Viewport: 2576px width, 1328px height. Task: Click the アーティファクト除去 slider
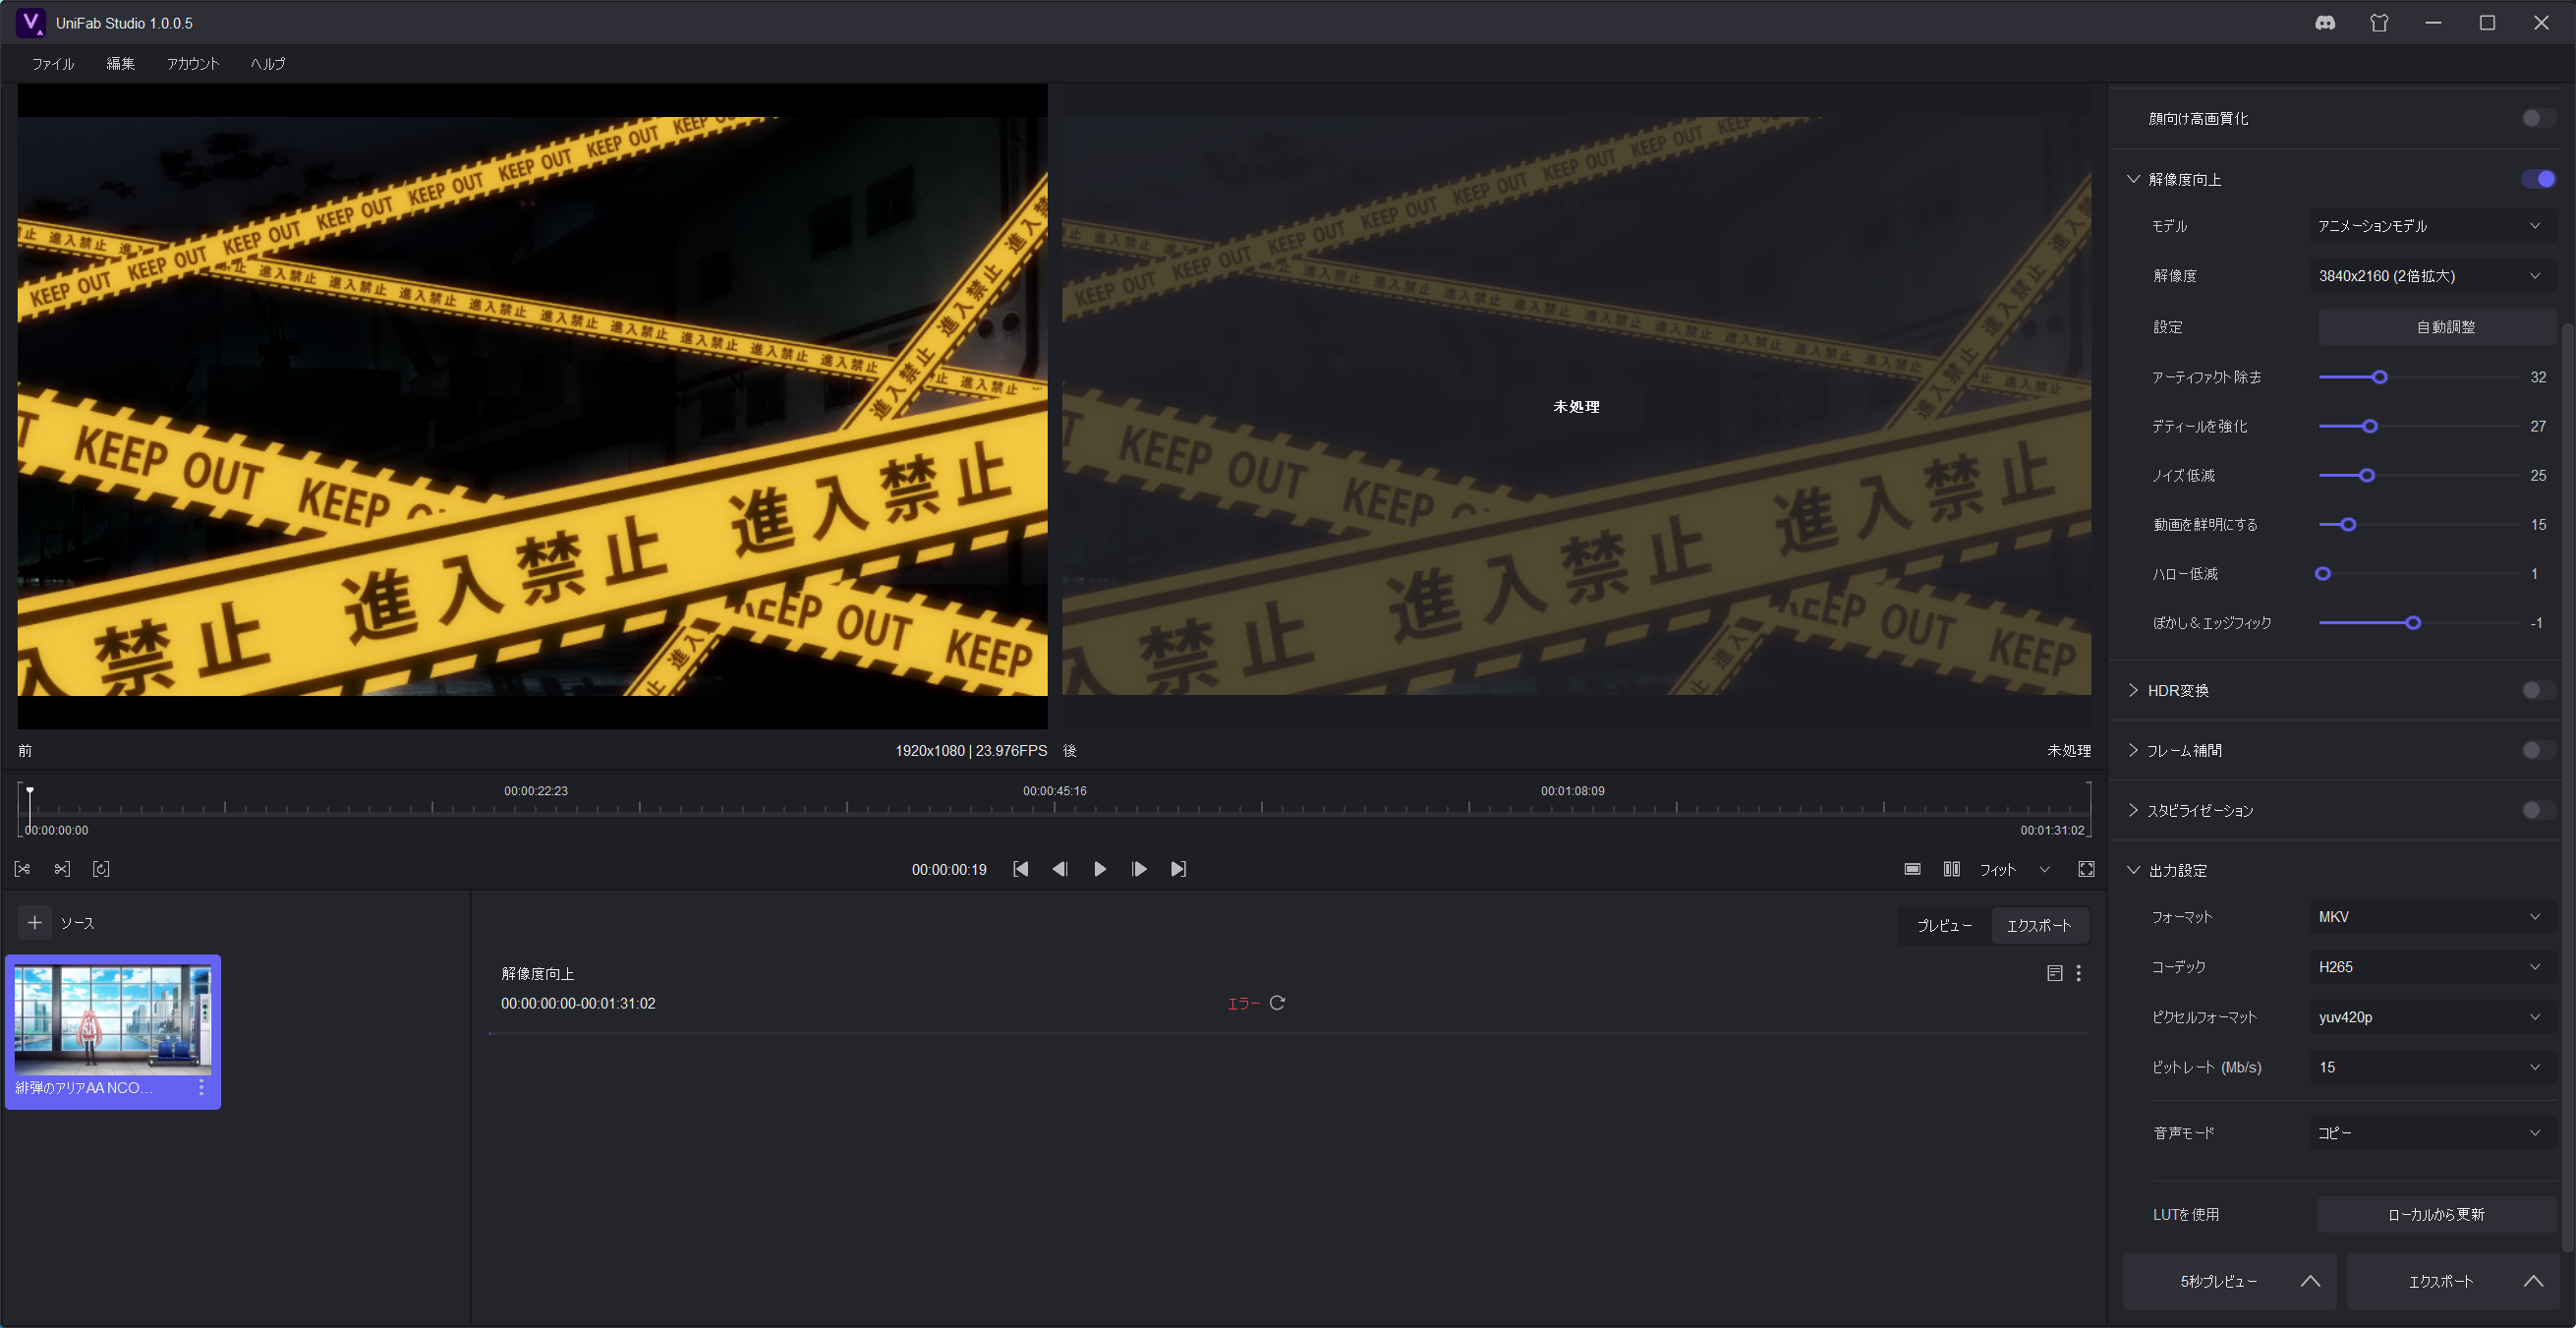[x=2418, y=377]
